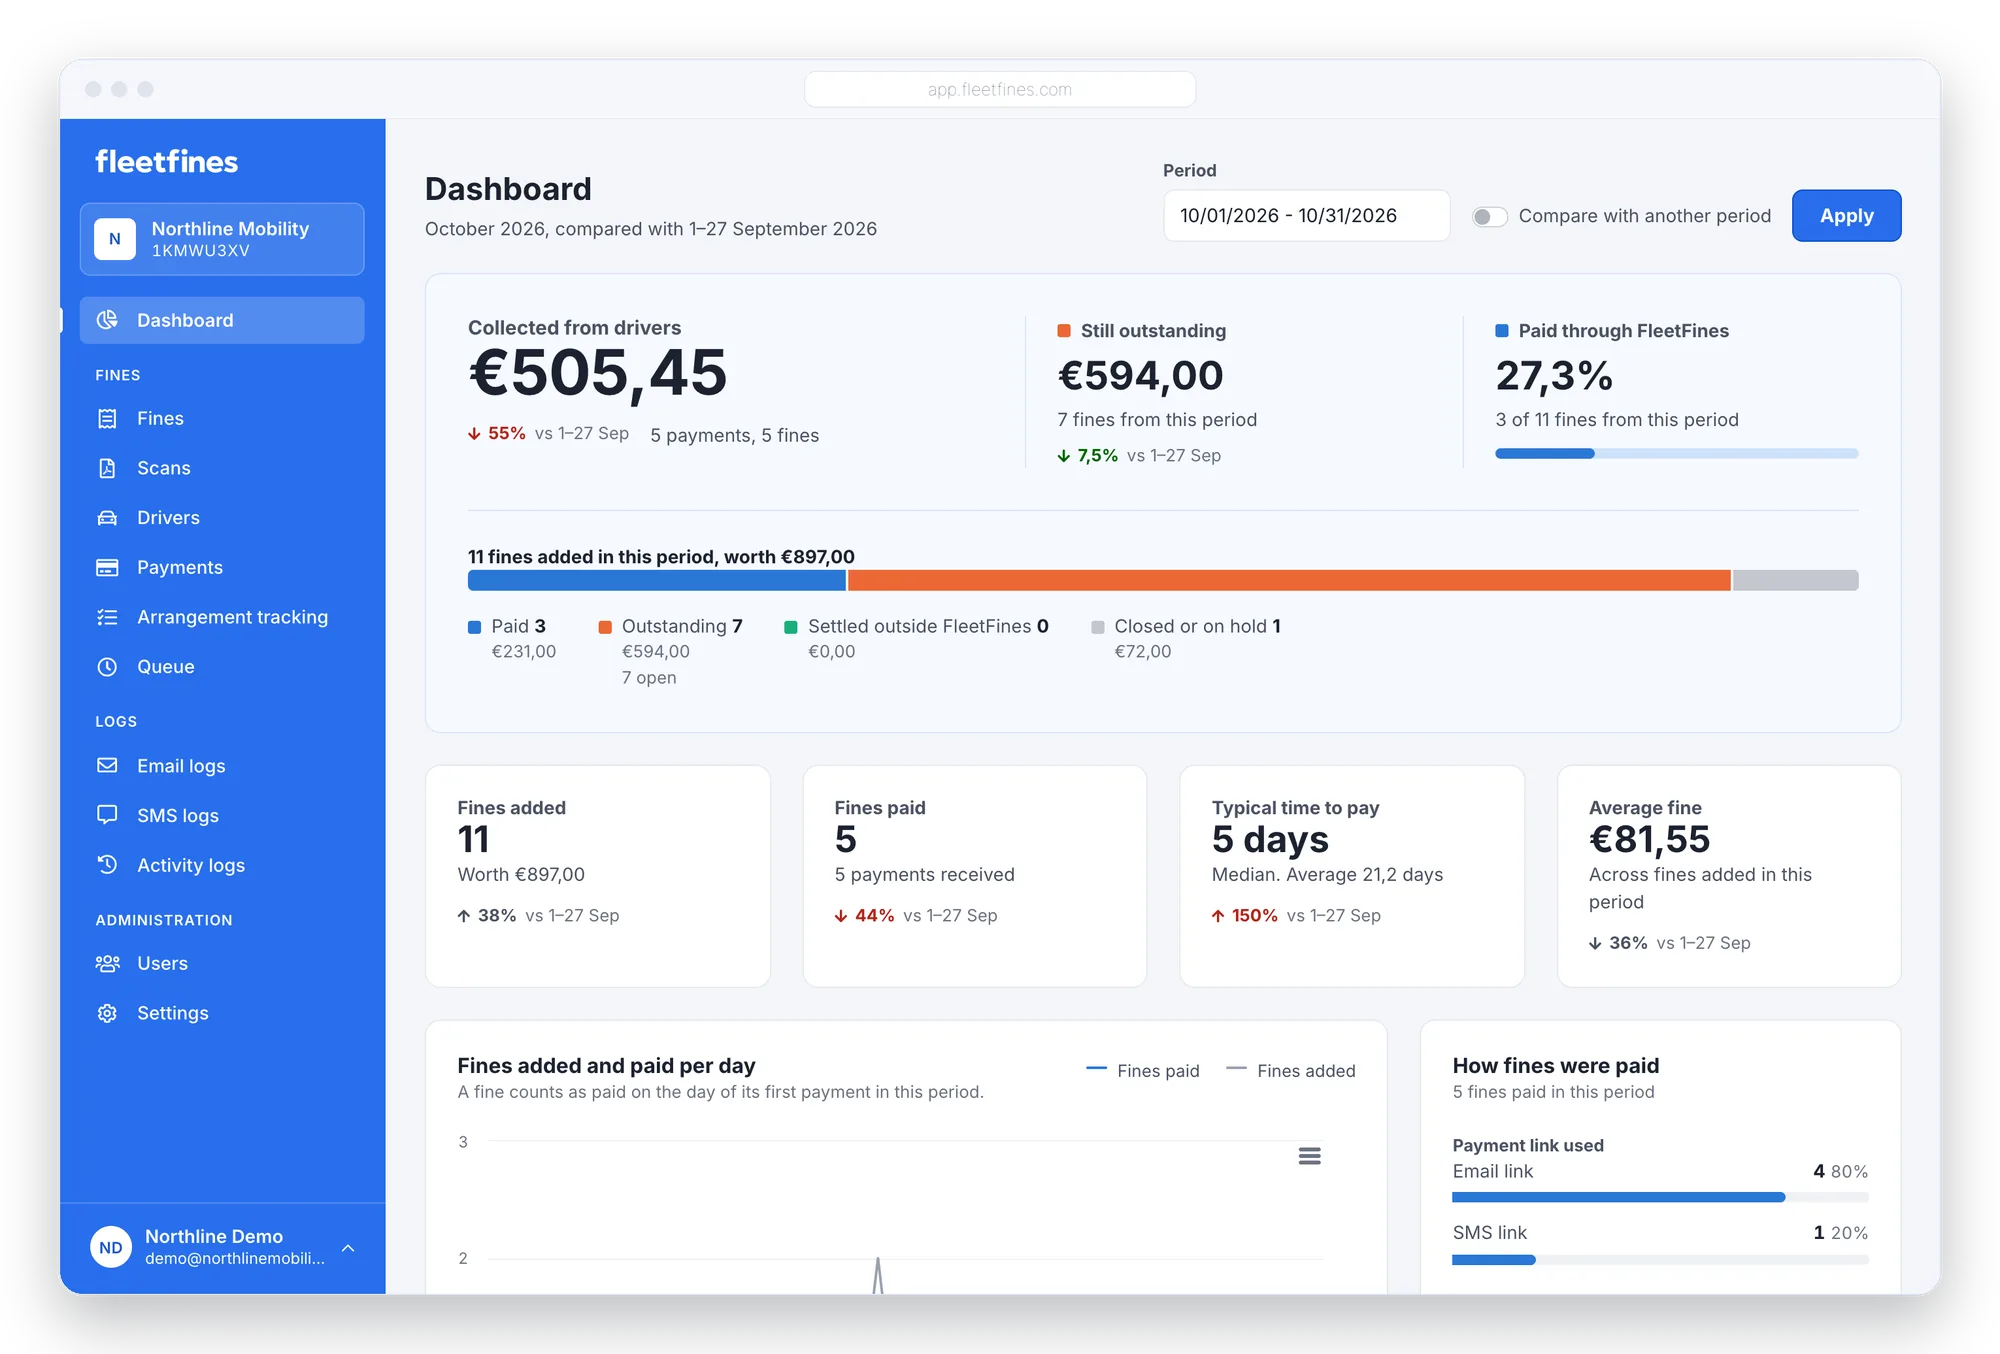Open Arrangement tracking in sidebar
The width and height of the screenshot is (2000, 1354).
222,617
